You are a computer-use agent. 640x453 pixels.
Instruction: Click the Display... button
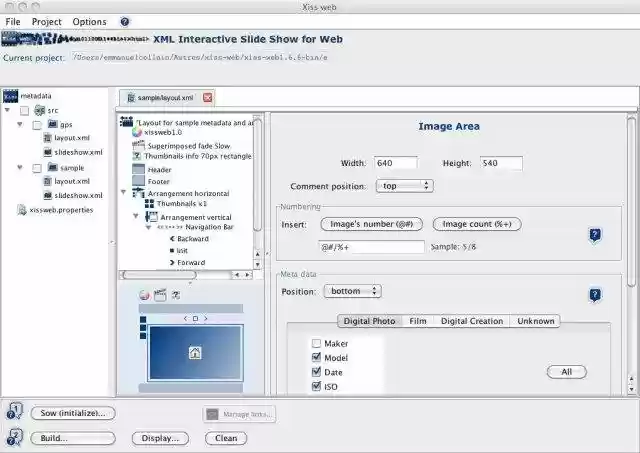coord(160,438)
